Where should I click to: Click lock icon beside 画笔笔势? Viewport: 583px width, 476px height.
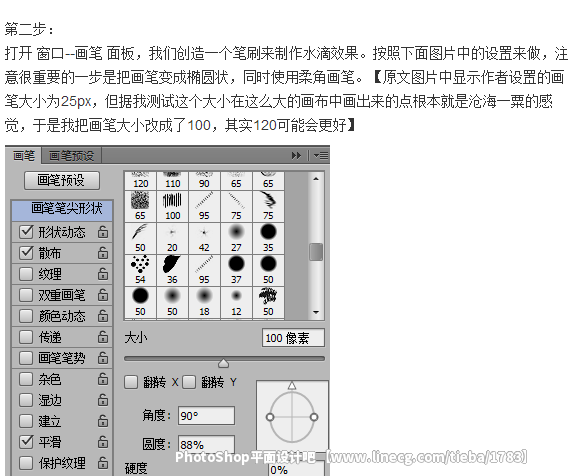coord(103,358)
